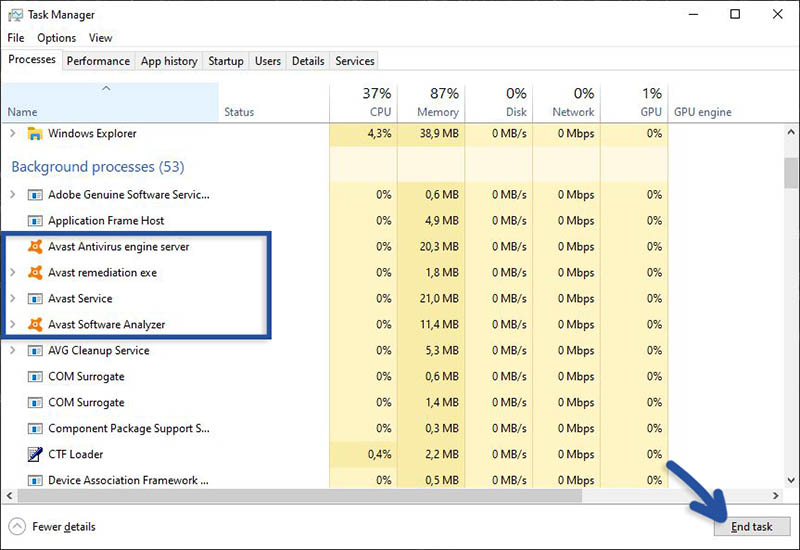Click the Avast Service process icon

pos(35,298)
